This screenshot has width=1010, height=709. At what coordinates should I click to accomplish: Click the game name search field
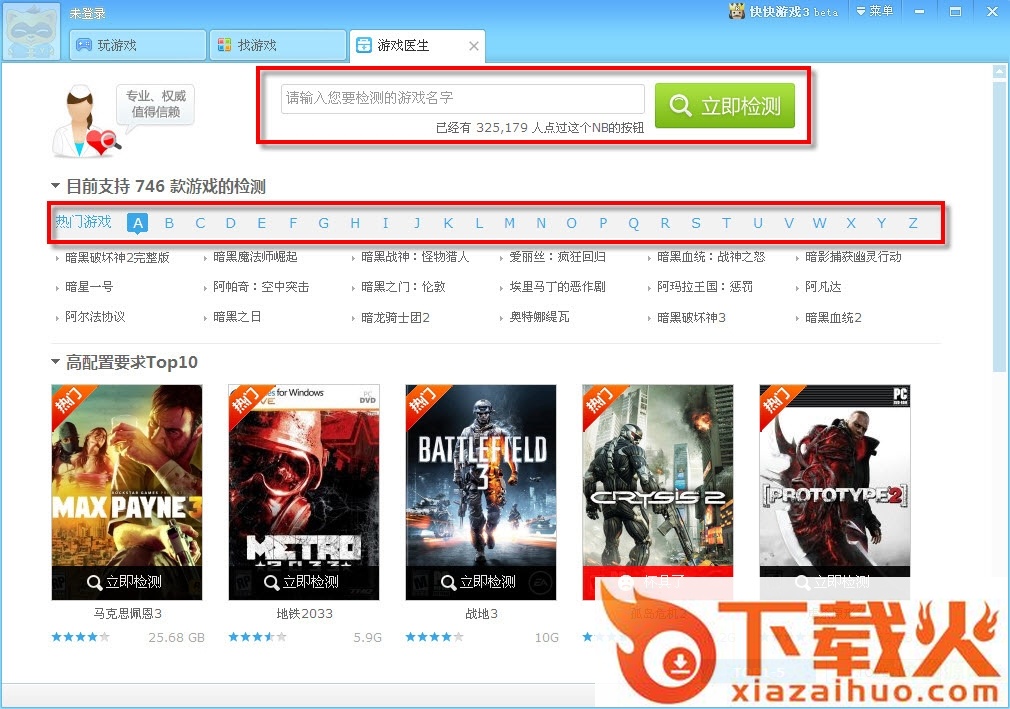[462, 99]
